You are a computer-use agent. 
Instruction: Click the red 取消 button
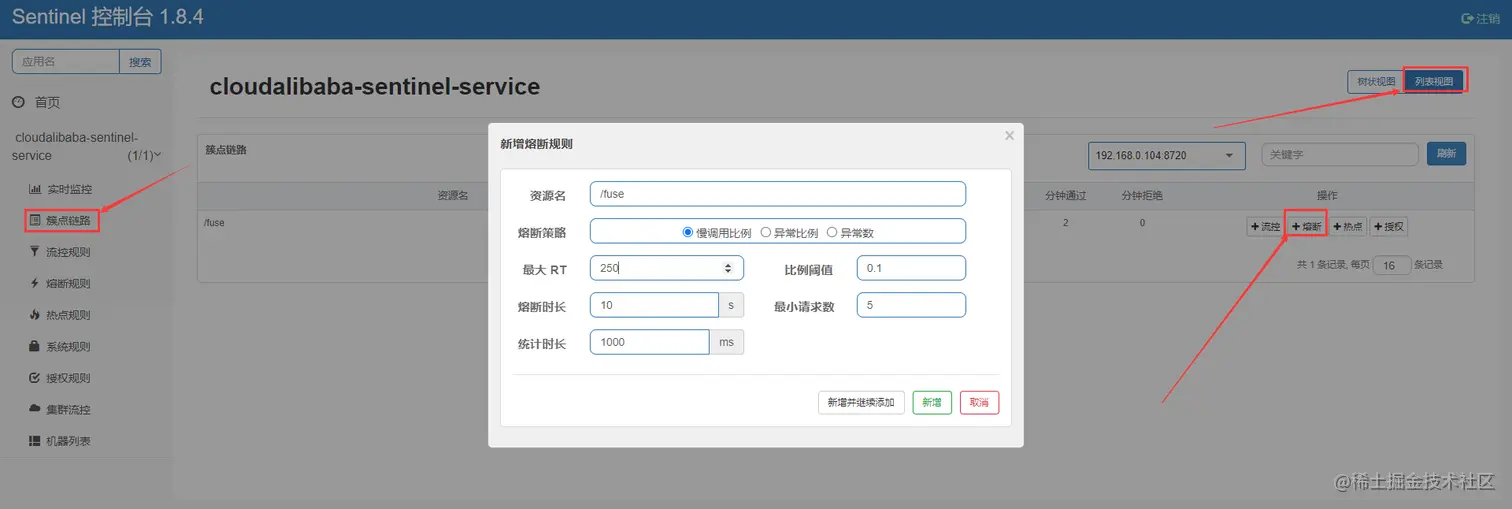click(979, 402)
